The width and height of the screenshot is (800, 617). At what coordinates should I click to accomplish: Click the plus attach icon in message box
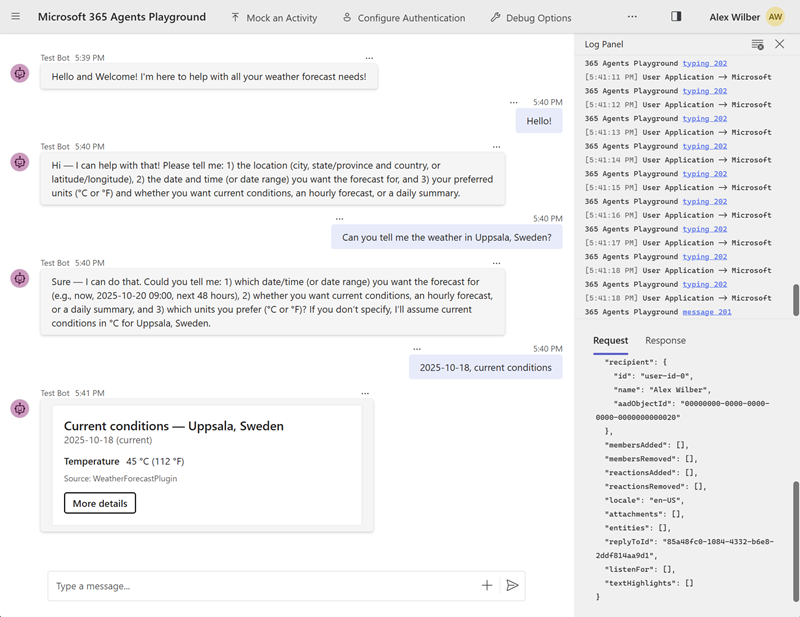(x=487, y=586)
